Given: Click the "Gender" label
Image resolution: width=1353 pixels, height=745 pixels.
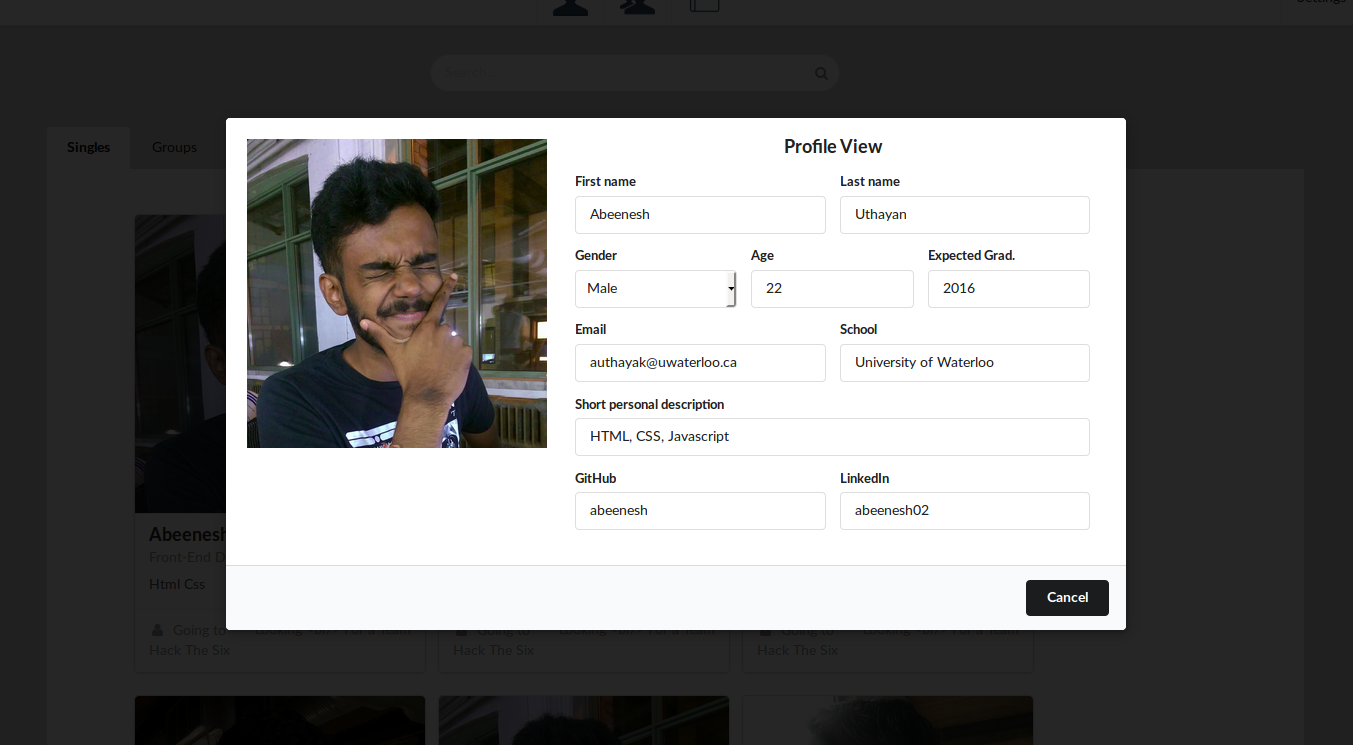Looking at the screenshot, I should 596,255.
